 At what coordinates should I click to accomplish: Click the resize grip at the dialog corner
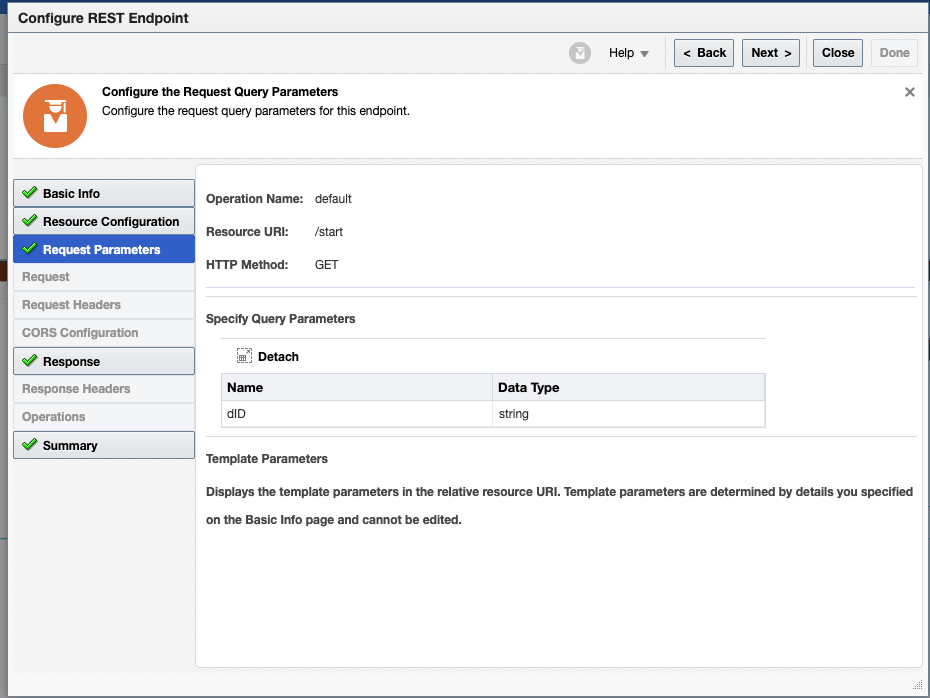click(x=917, y=684)
